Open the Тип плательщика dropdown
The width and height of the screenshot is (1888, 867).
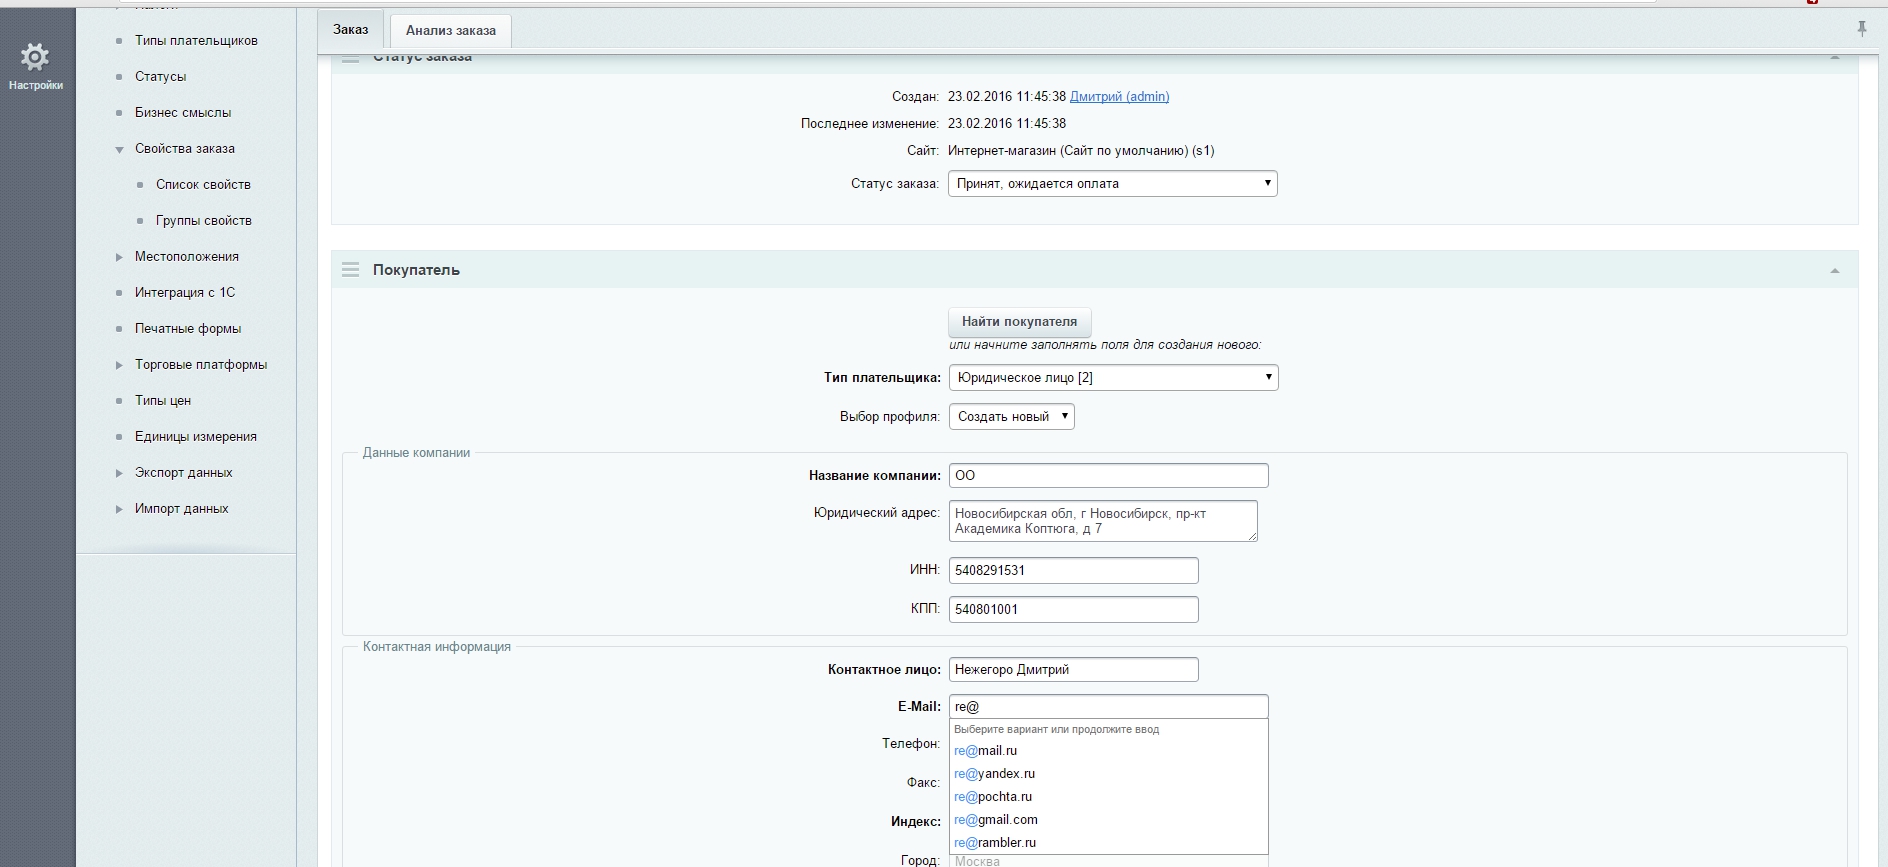click(1112, 378)
